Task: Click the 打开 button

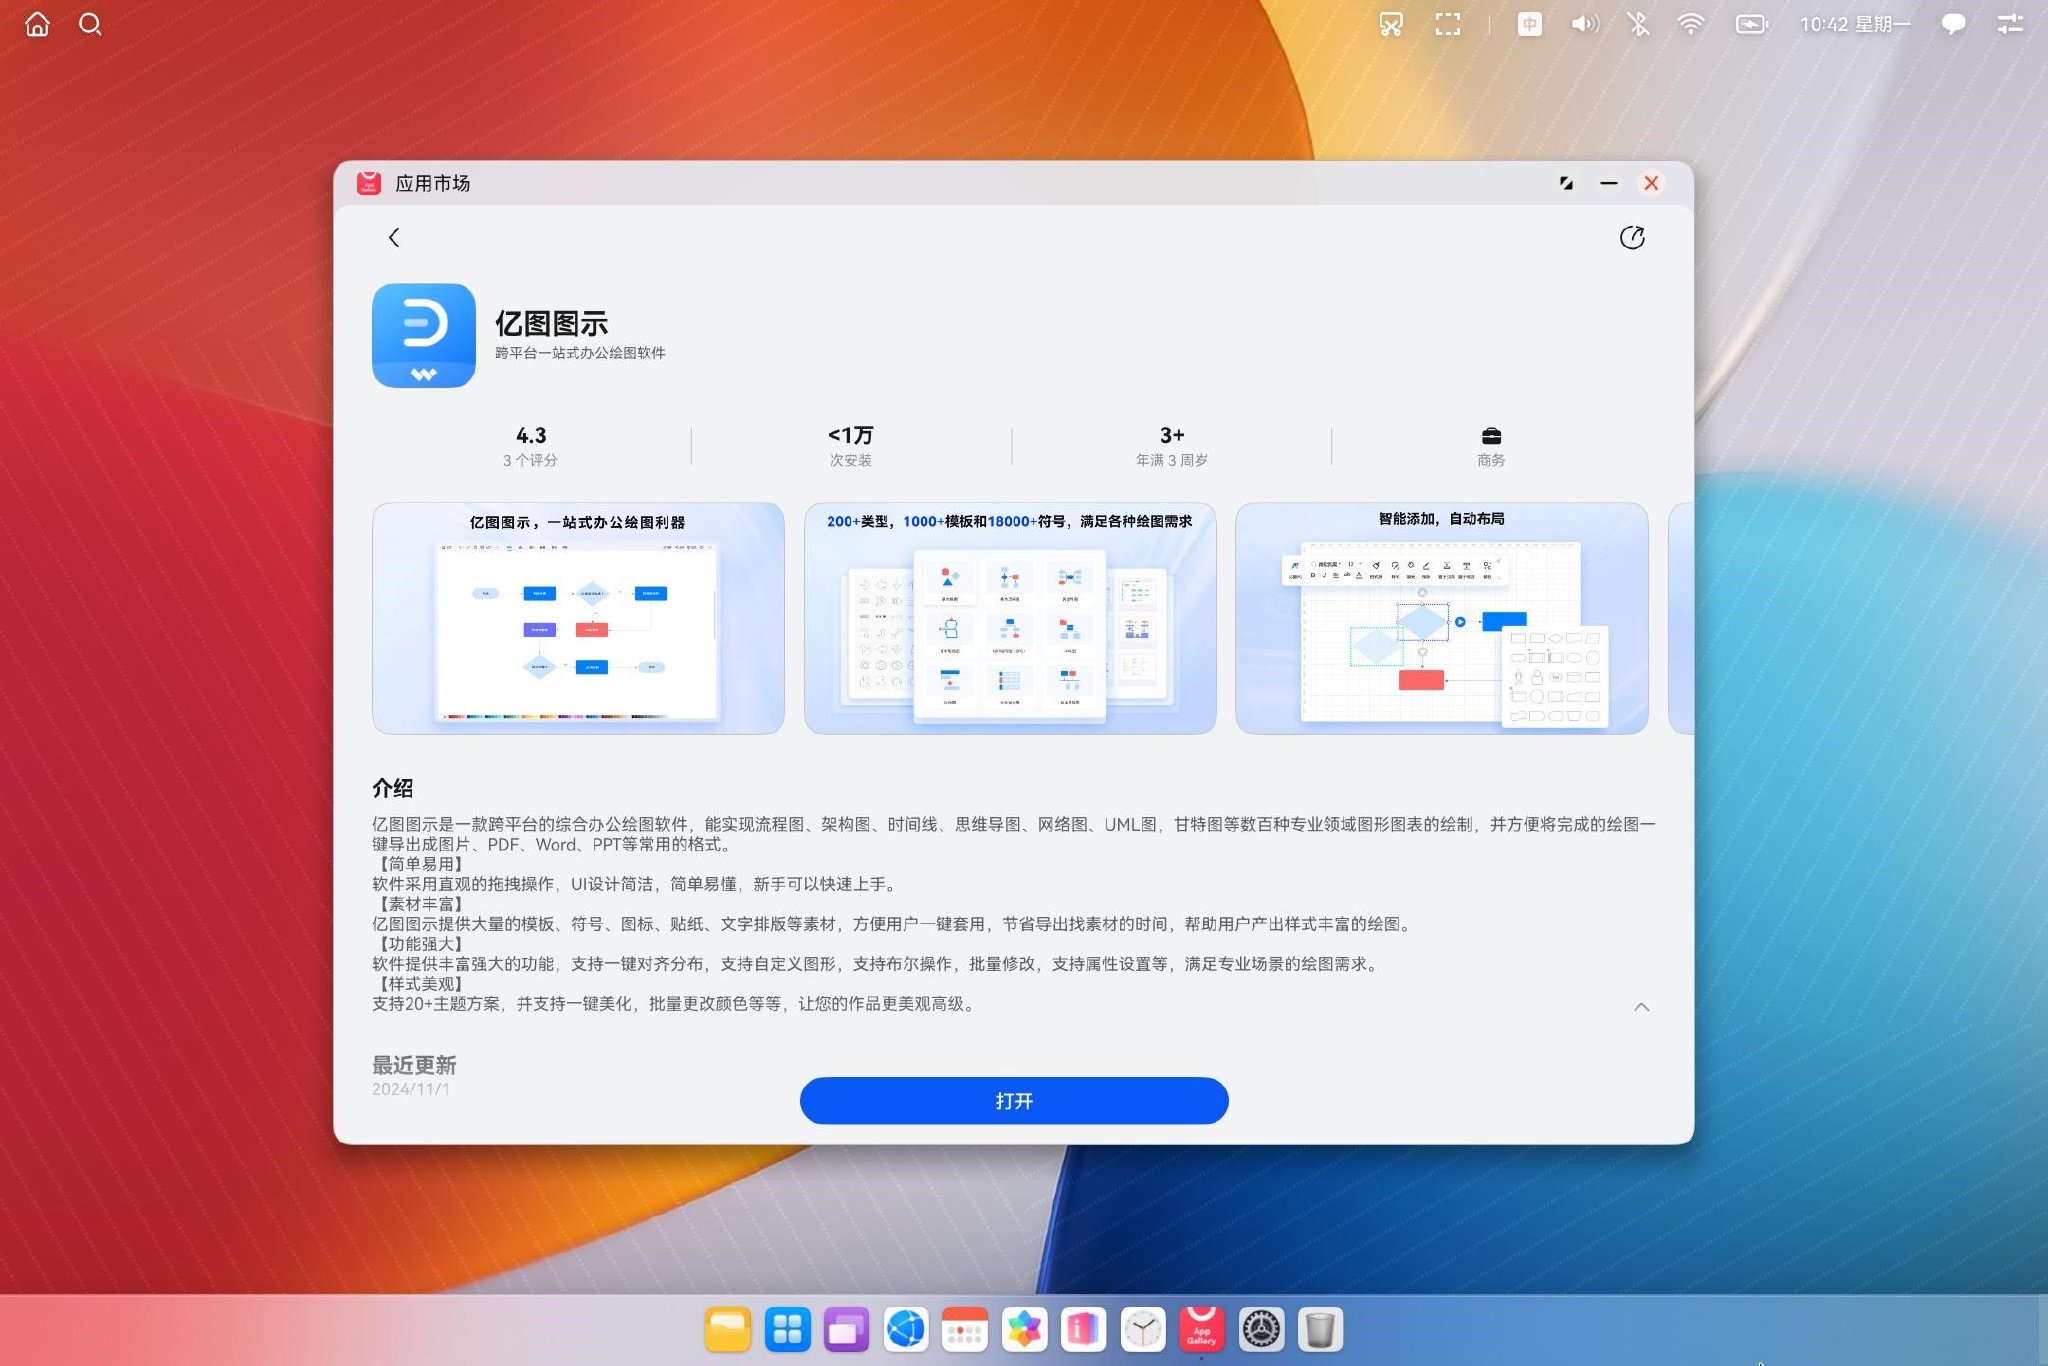Action: click(1014, 1101)
